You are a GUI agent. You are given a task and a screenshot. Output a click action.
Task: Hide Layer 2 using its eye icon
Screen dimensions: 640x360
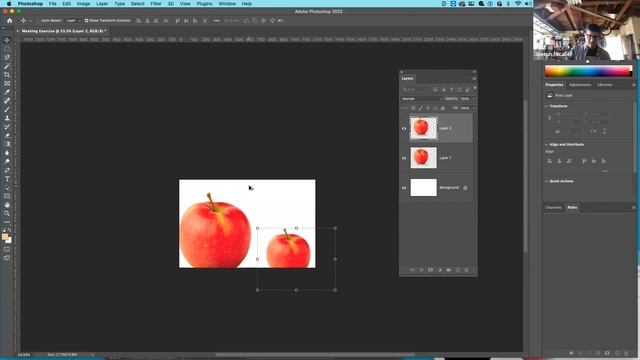tap(404, 128)
